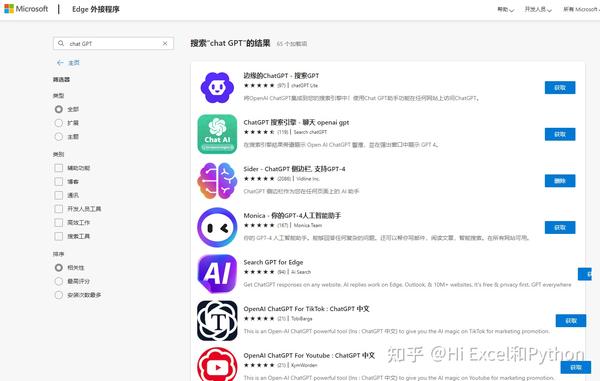Remove the Sider ChatGPT sidebar extension
600x381 pixels.
(x=560, y=181)
